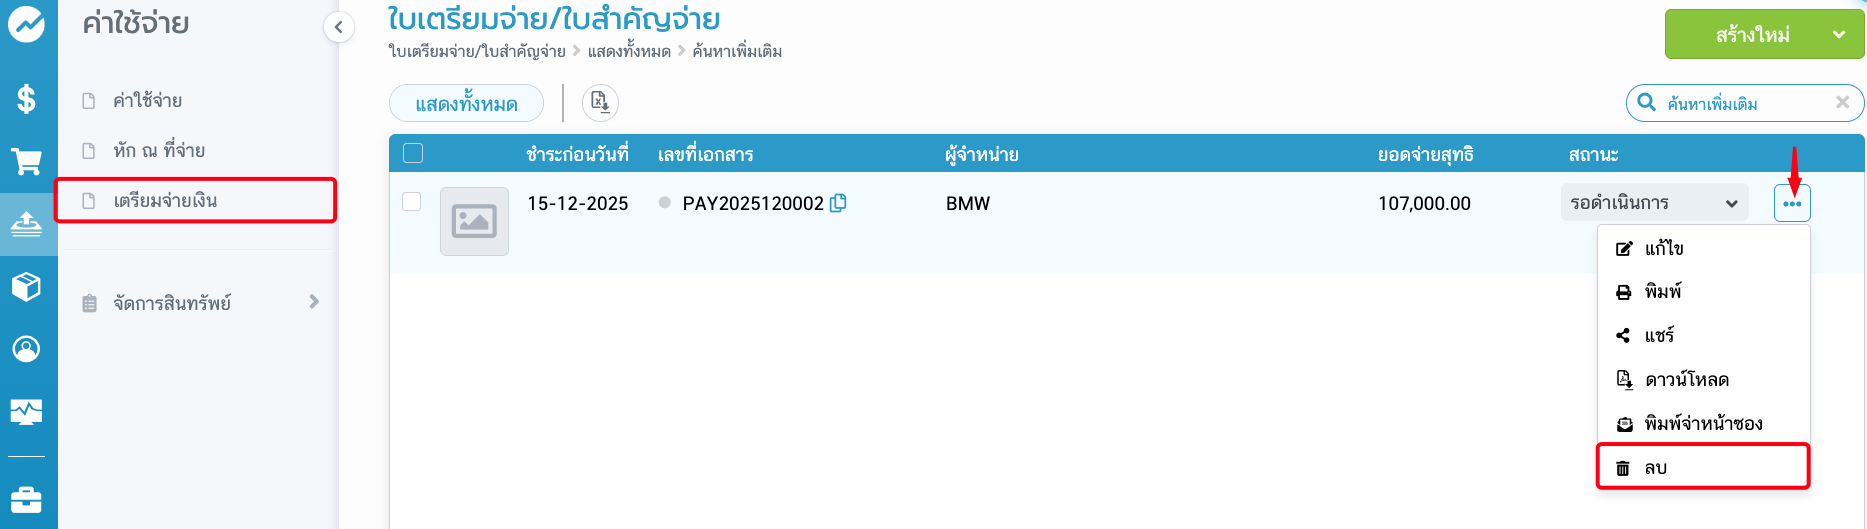
Task: Select ลบ from the context menu
Action: 1703,467
